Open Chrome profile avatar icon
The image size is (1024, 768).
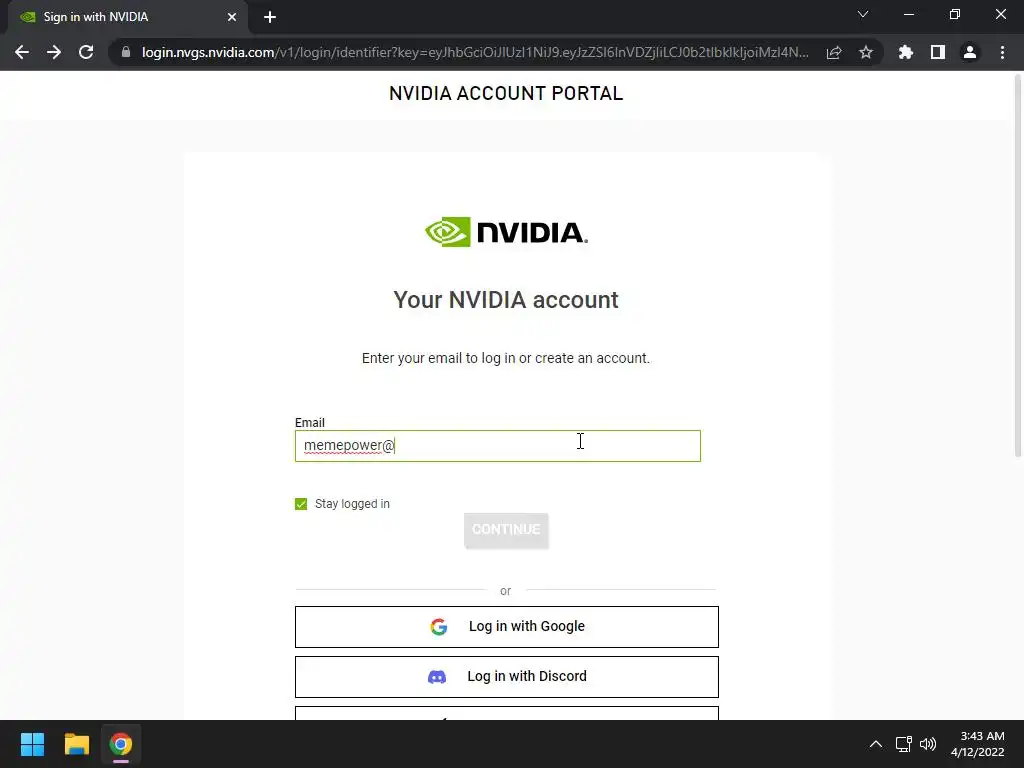(970, 52)
